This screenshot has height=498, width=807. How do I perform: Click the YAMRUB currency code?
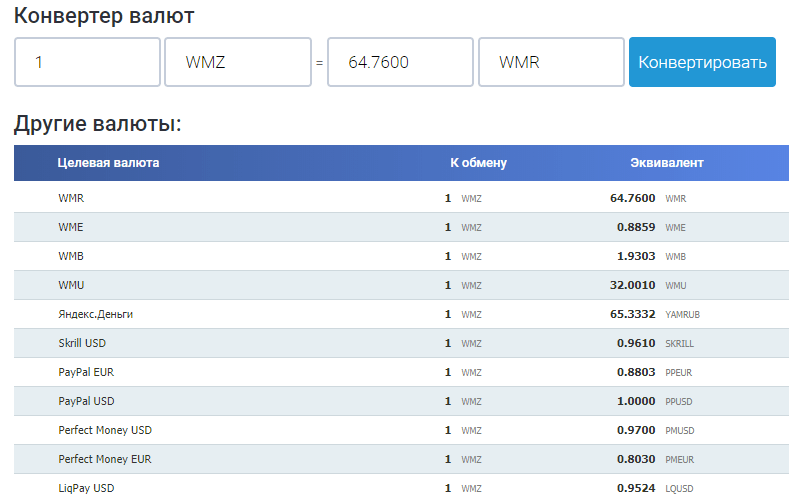click(x=682, y=315)
